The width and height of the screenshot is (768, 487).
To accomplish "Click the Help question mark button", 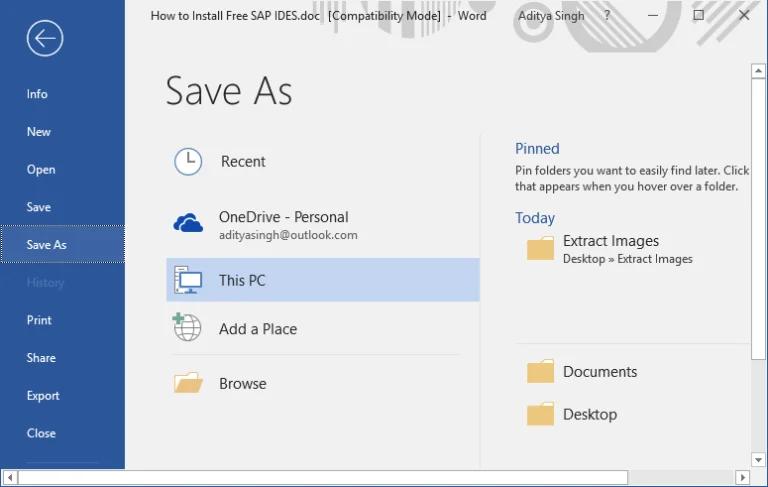I will pos(607,16).
